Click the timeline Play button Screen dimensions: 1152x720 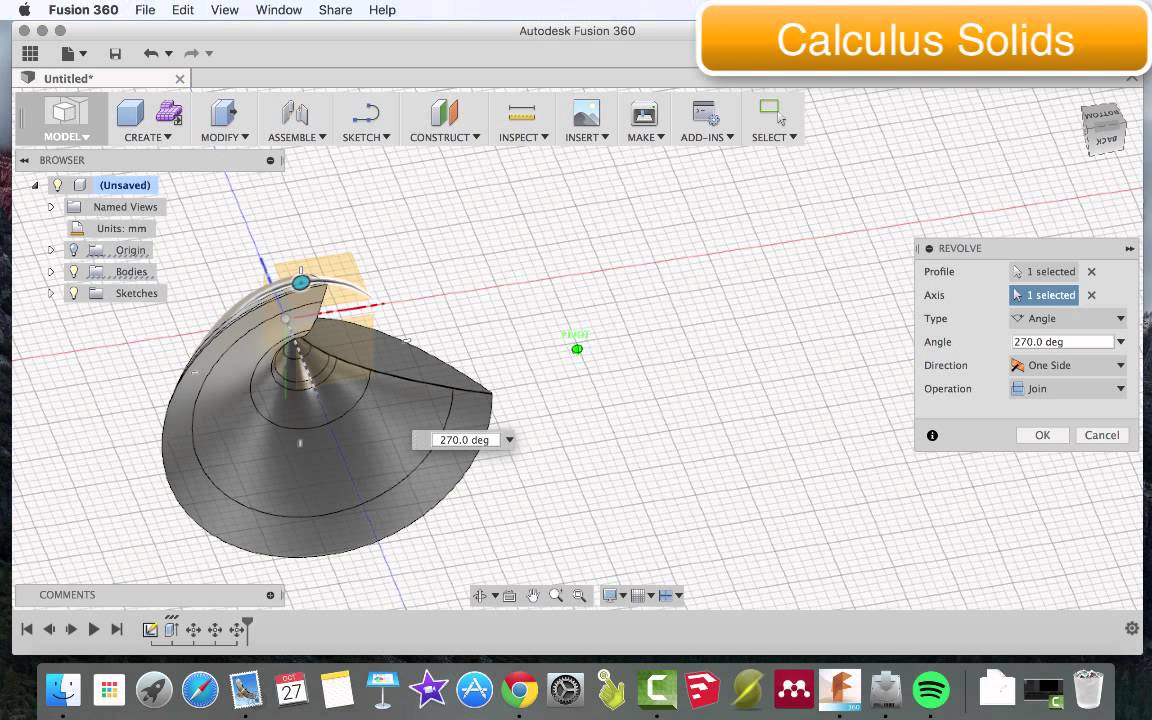[x=93, y=629]
